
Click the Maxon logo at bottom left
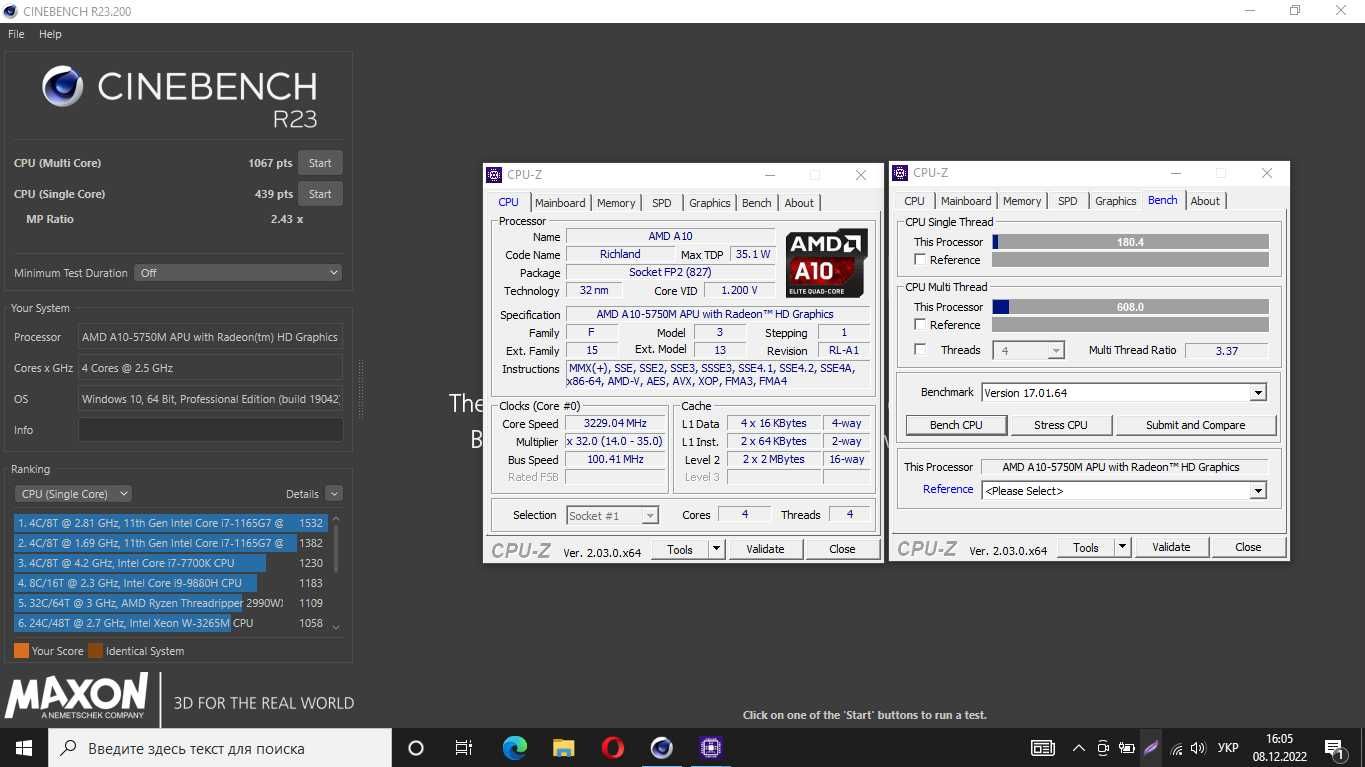76,696
